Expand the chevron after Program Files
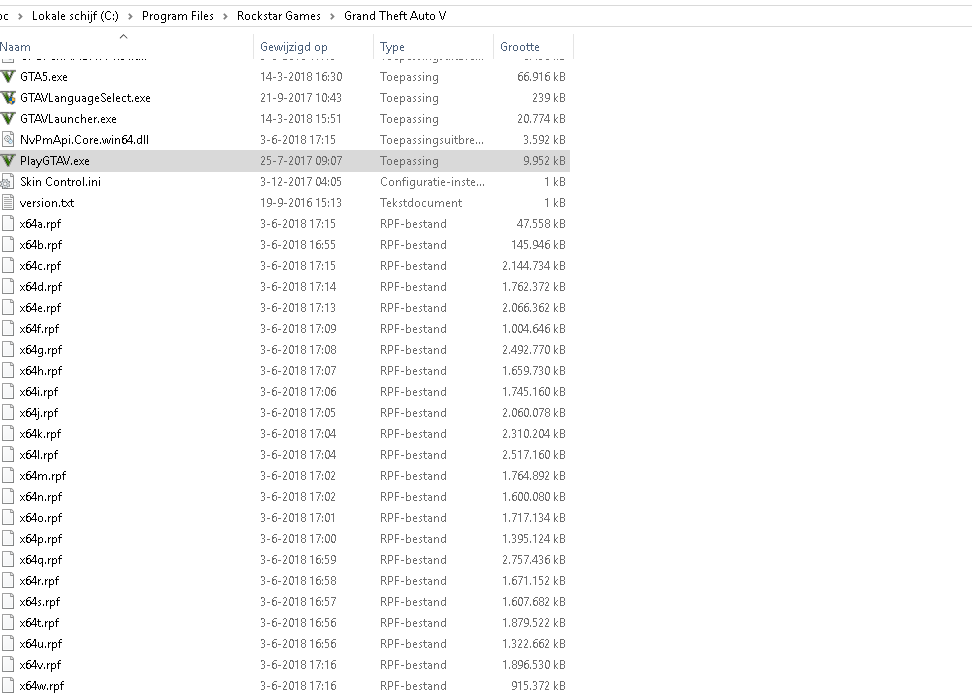This screenshot has height=694, width=972. (226, 16)
